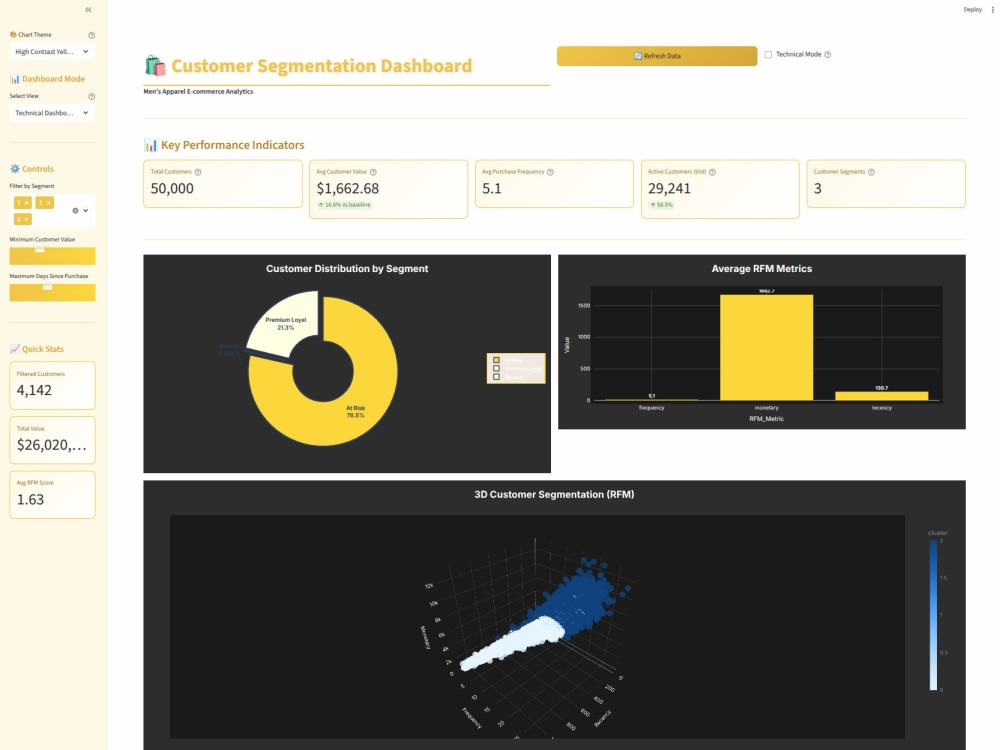Open the Select View help icon

(91, 96)
